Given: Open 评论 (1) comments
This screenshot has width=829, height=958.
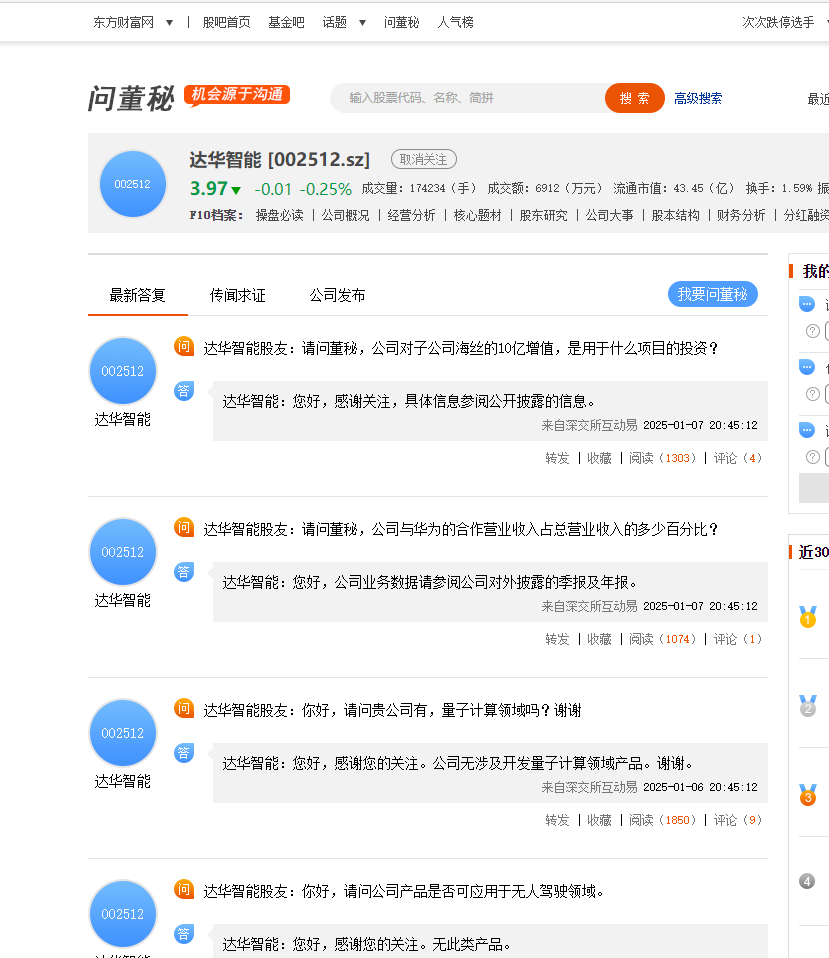Looking at the screenshot, I should coord(737,639).
